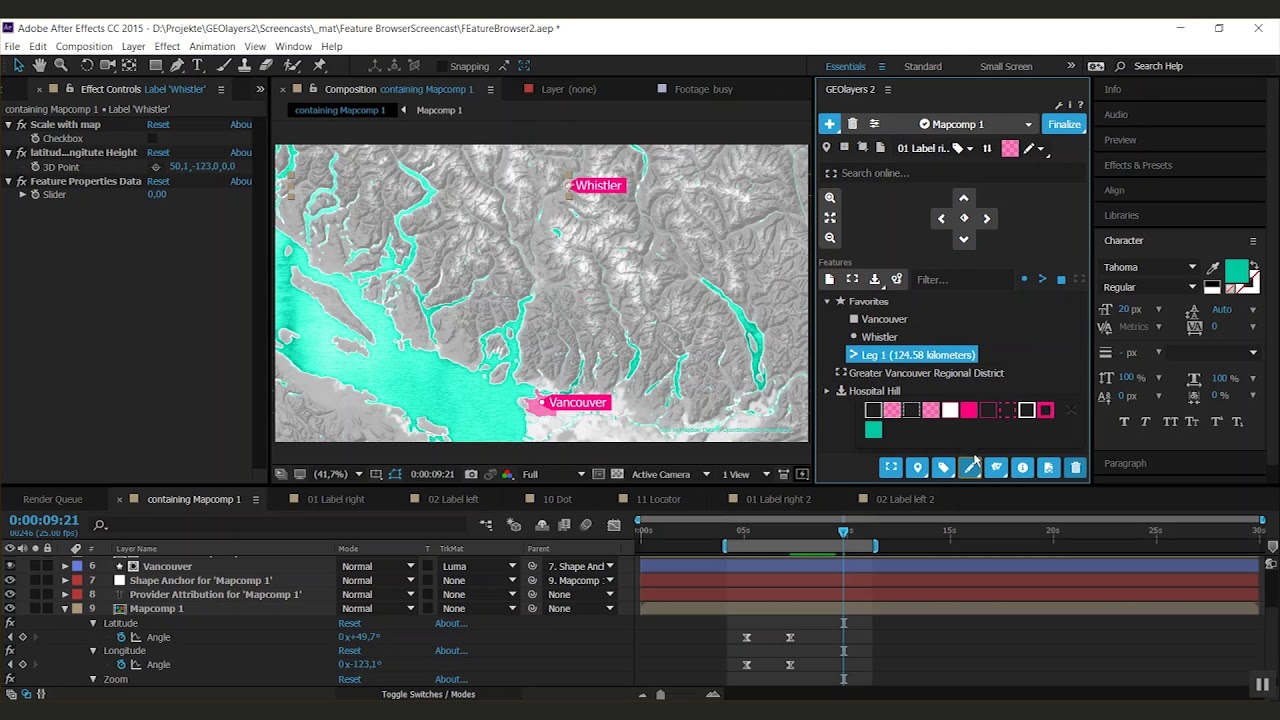Switch to the 10 Dot timeline tab
The image size is (1280, 720).
[x=556, y=499]
